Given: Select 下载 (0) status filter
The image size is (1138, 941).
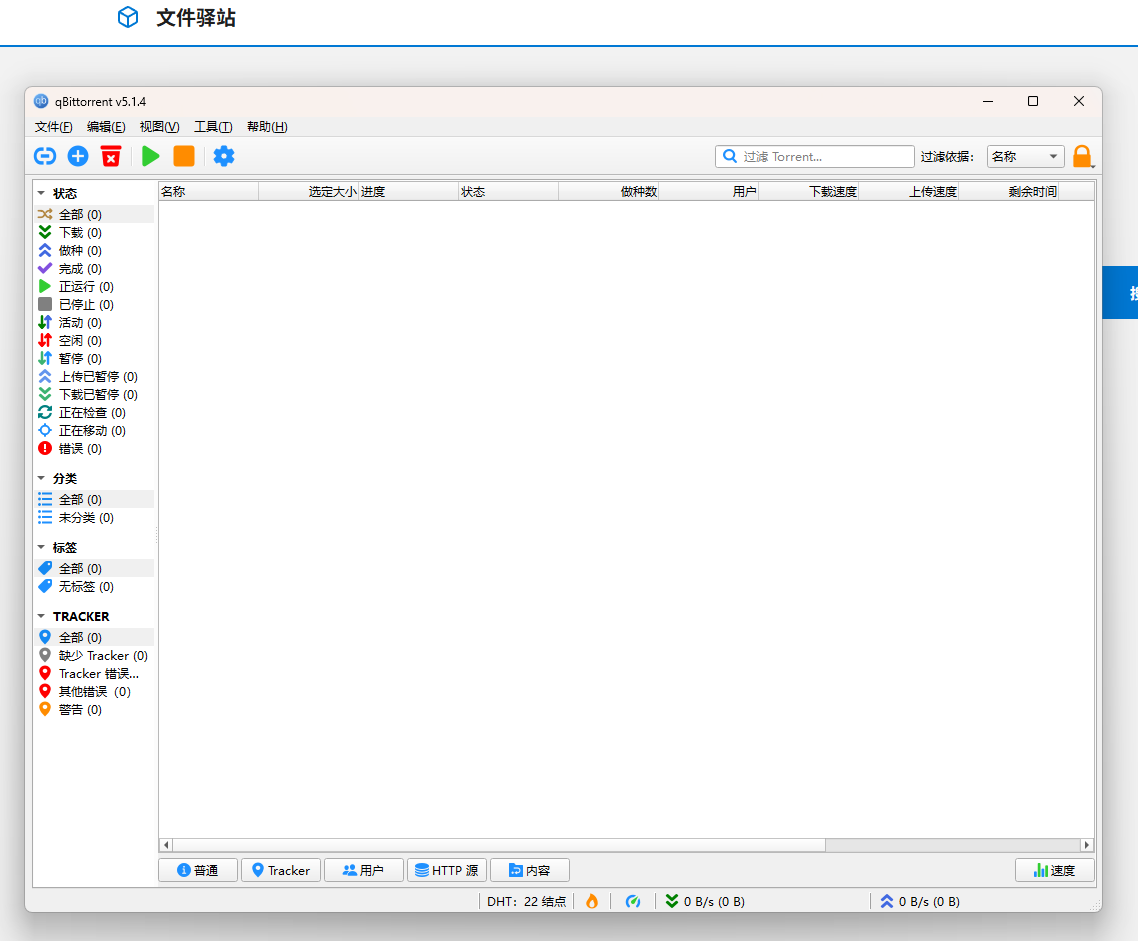Looking at the screenshot, I should [79, 233].
